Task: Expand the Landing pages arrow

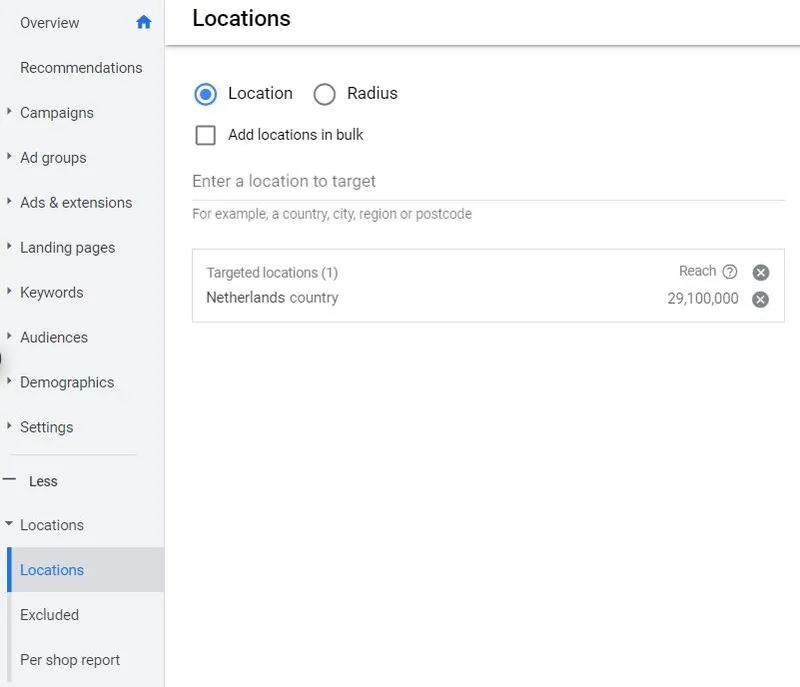Action: pyautogui.click(x=9, y=245)
